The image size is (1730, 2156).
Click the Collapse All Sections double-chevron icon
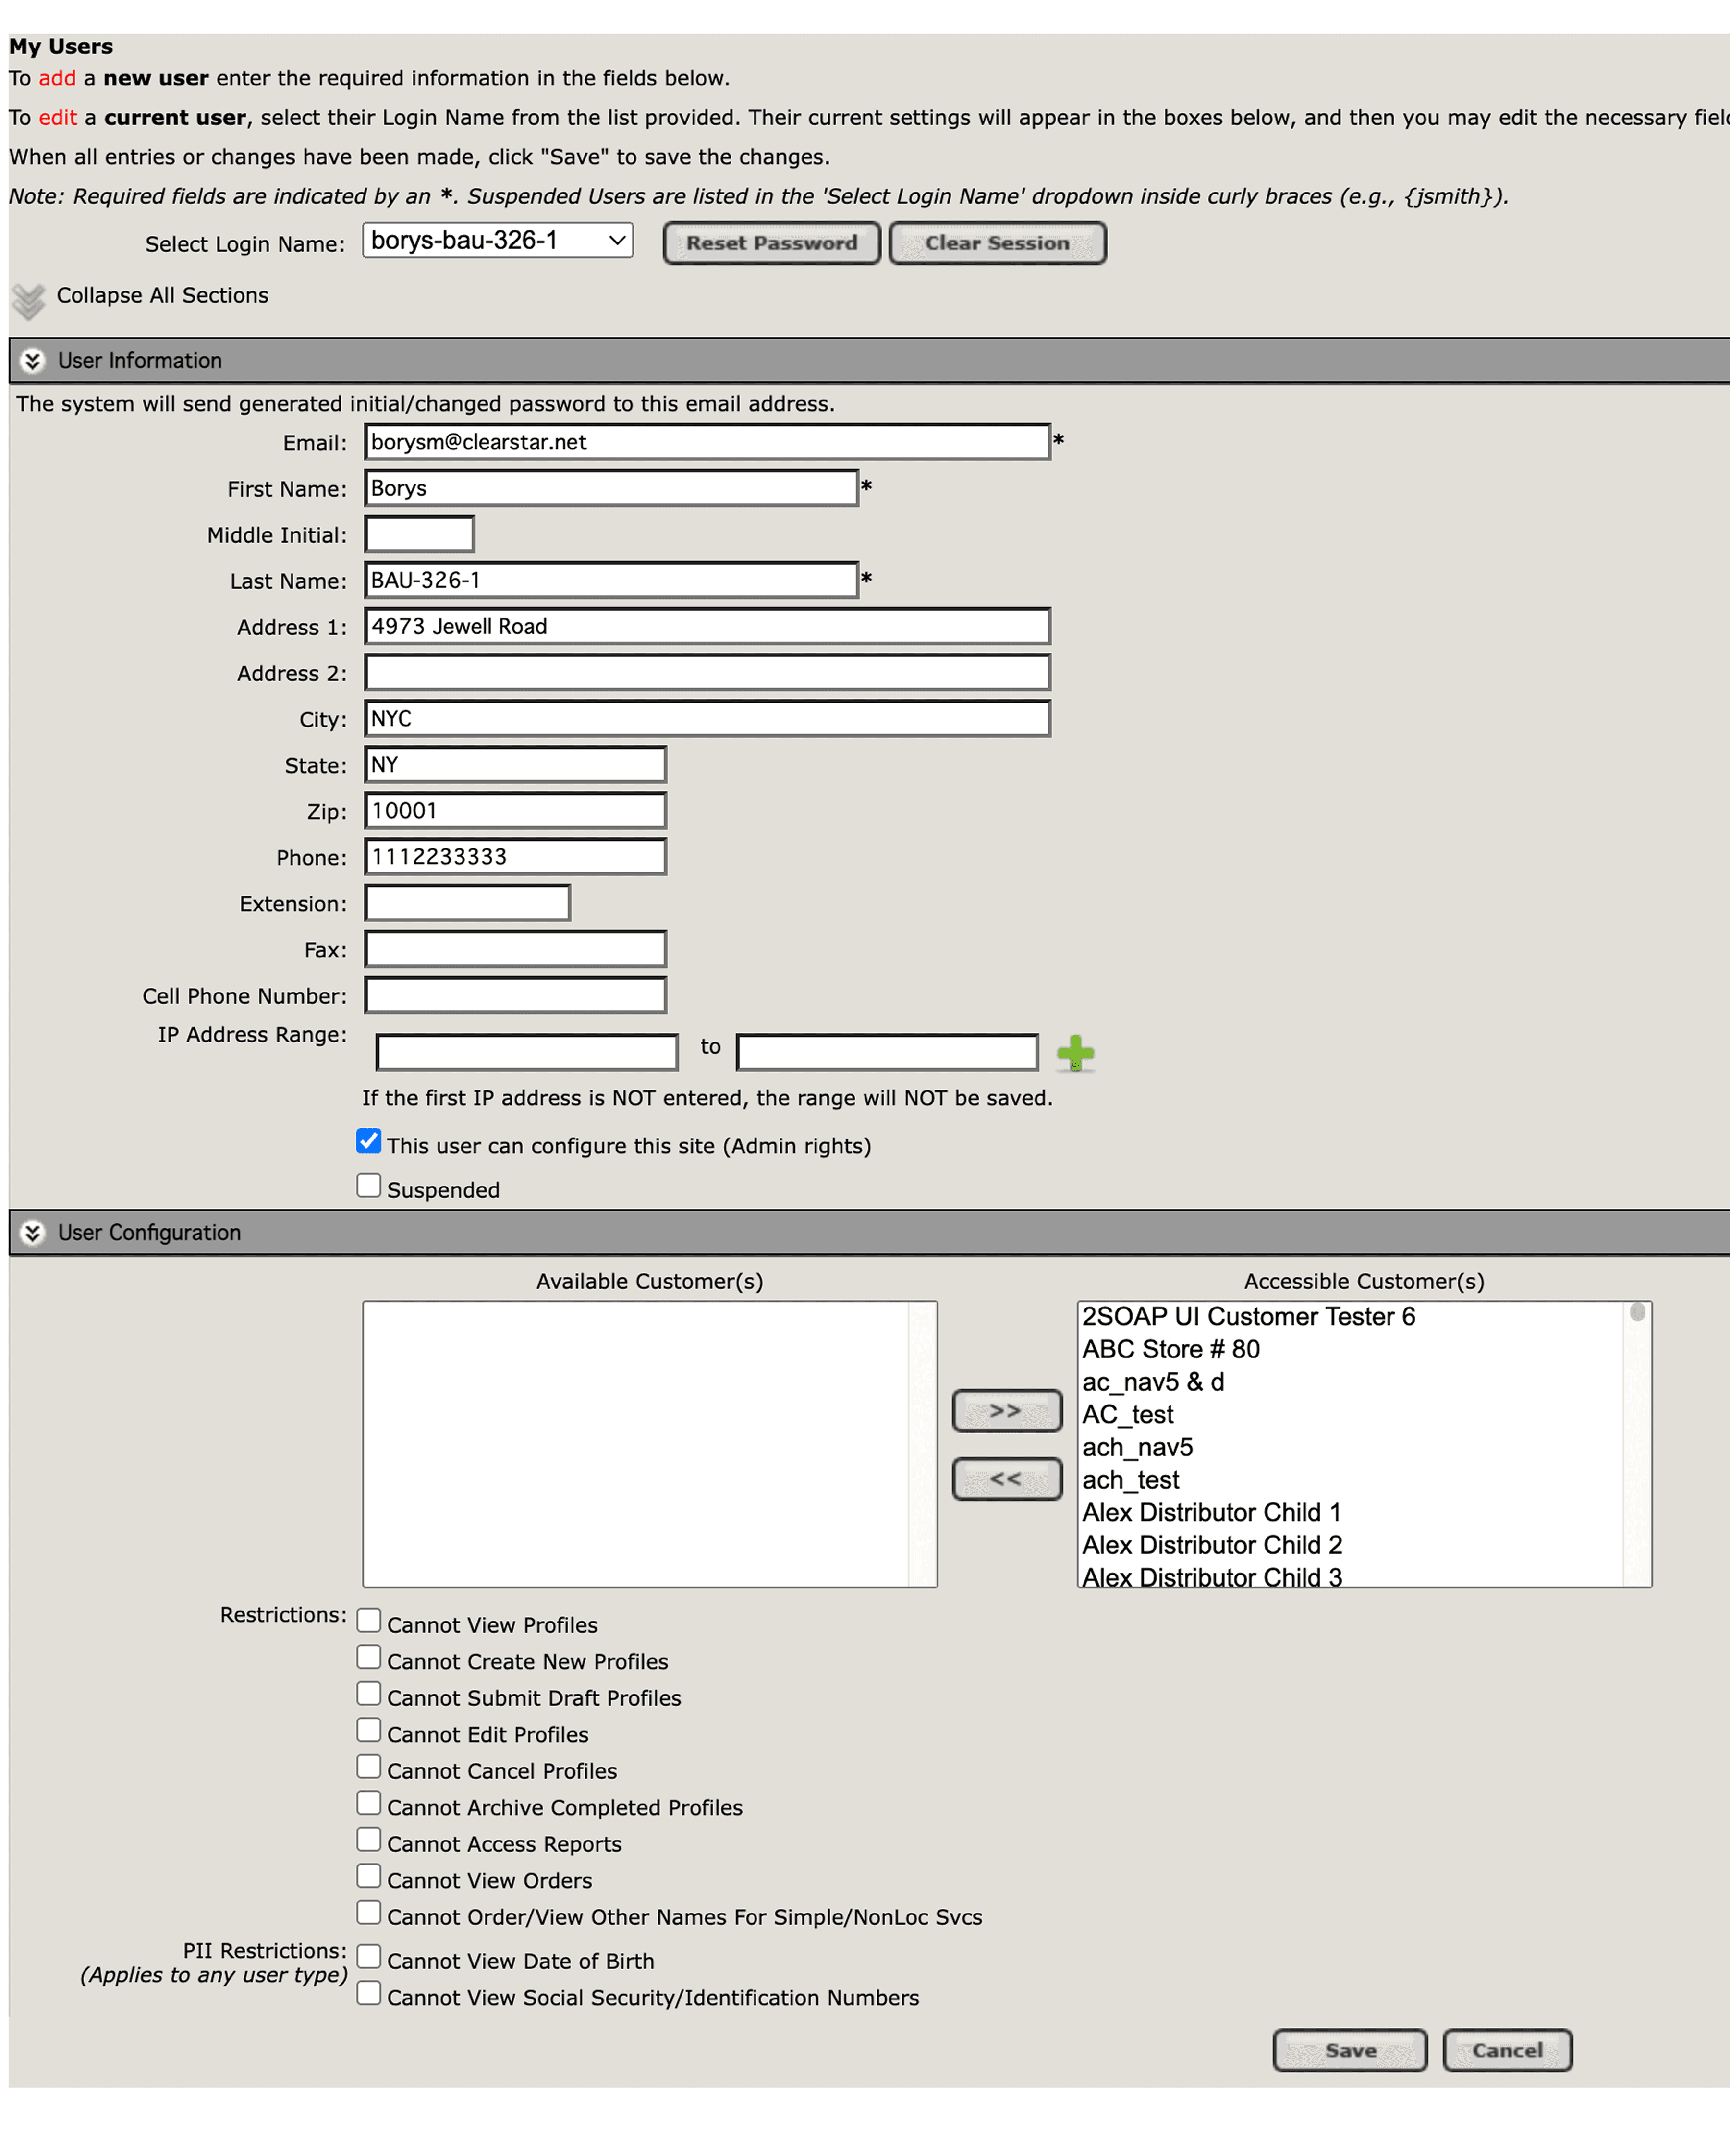29,299
